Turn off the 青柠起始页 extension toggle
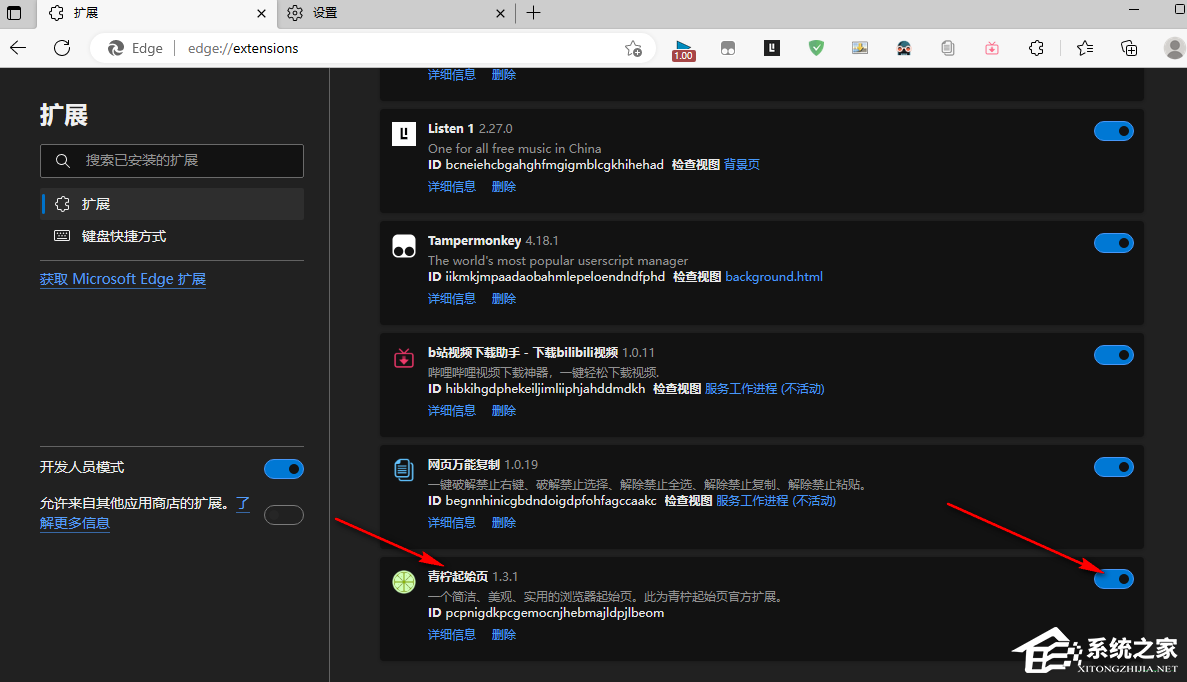 (x=1113, y=579)
